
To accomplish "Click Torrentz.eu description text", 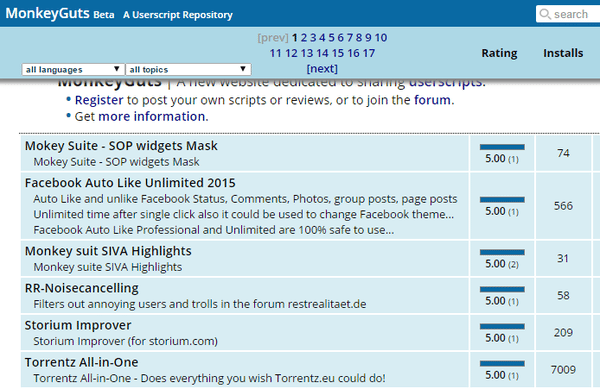I will (x=209, y=378).
